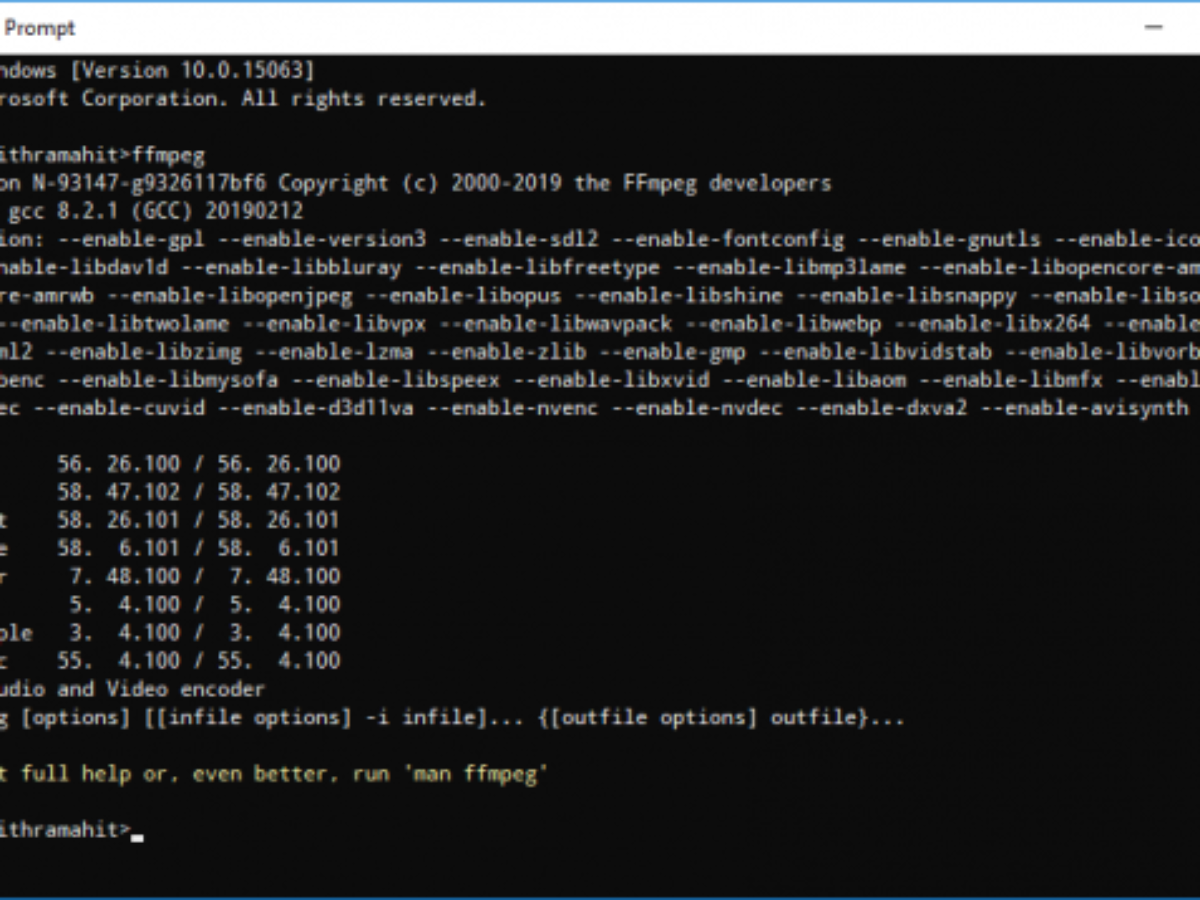Screen dimensions: 1200x900
Task: Click the "gcc 8.2.1 (GCC) 20190212" line
Action: point(156,212)
